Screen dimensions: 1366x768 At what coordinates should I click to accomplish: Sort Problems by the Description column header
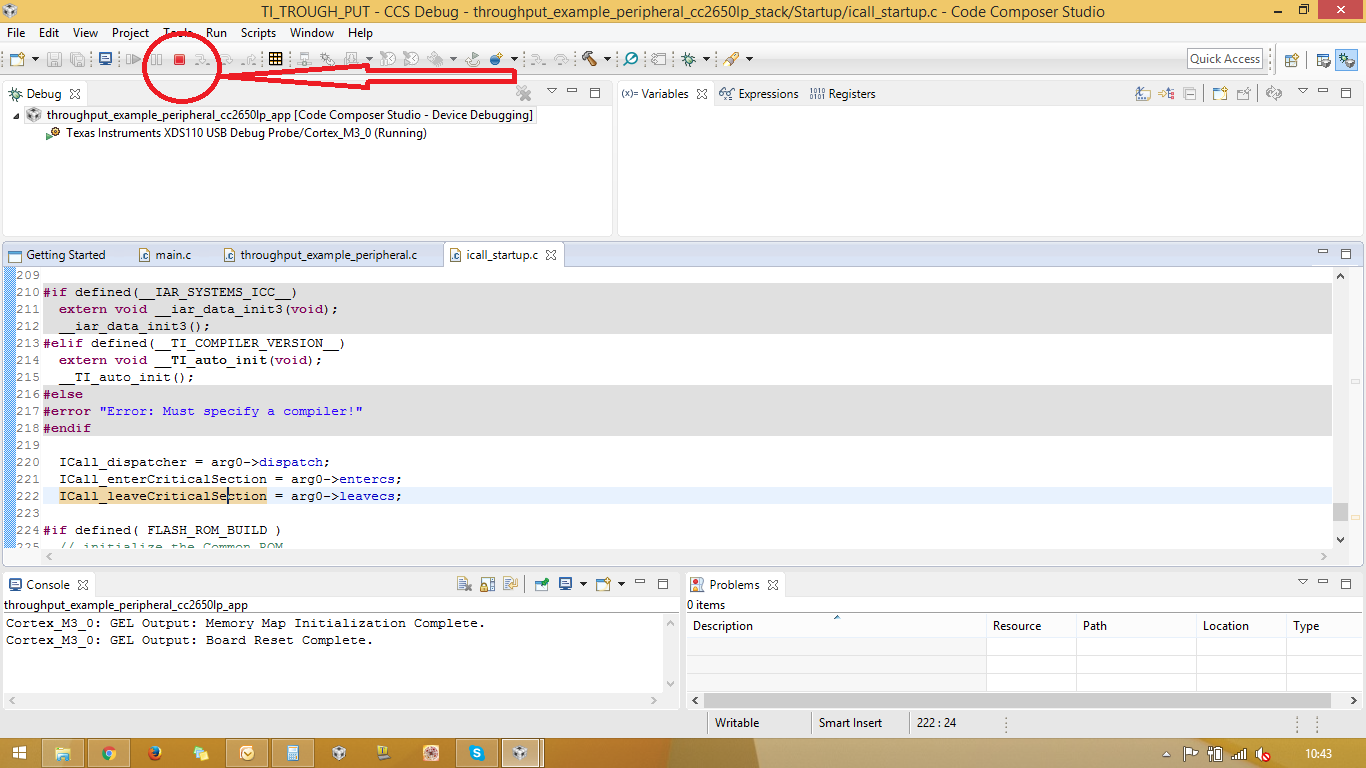coord(836,626)
